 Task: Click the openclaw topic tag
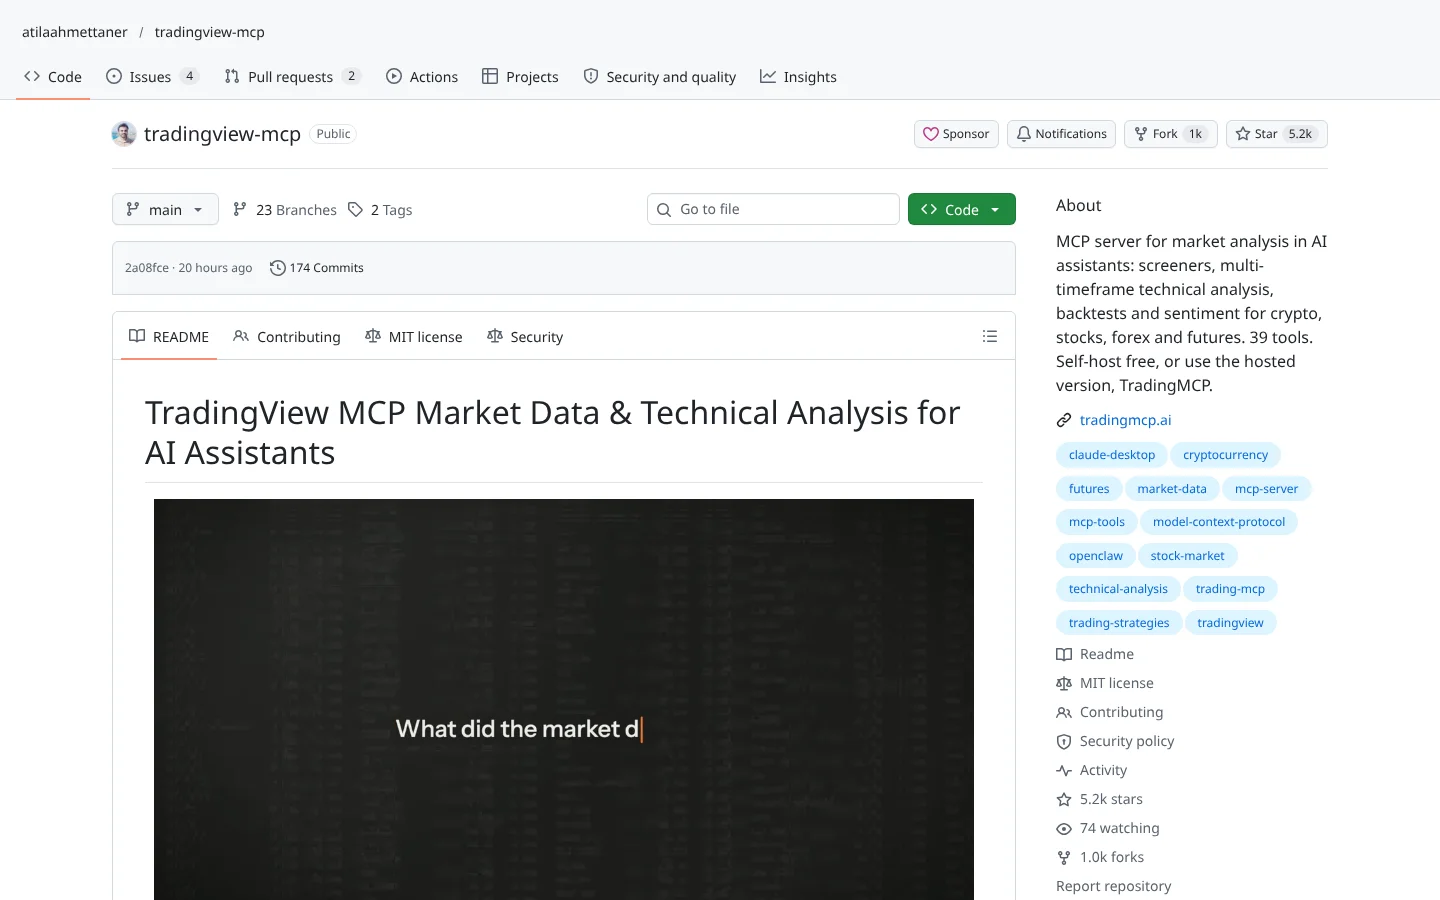(1096, 556)
